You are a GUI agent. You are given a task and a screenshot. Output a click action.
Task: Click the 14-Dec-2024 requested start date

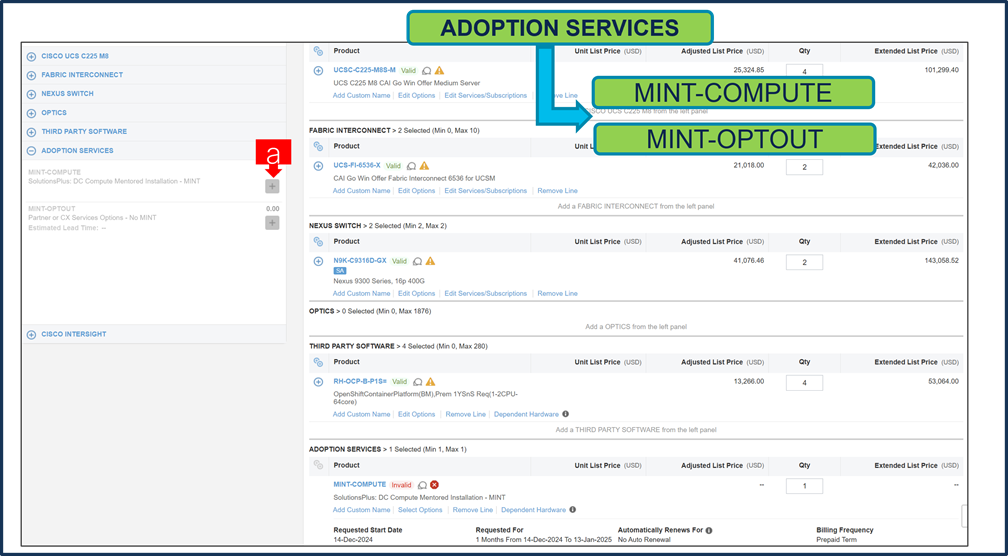[352, 540]
